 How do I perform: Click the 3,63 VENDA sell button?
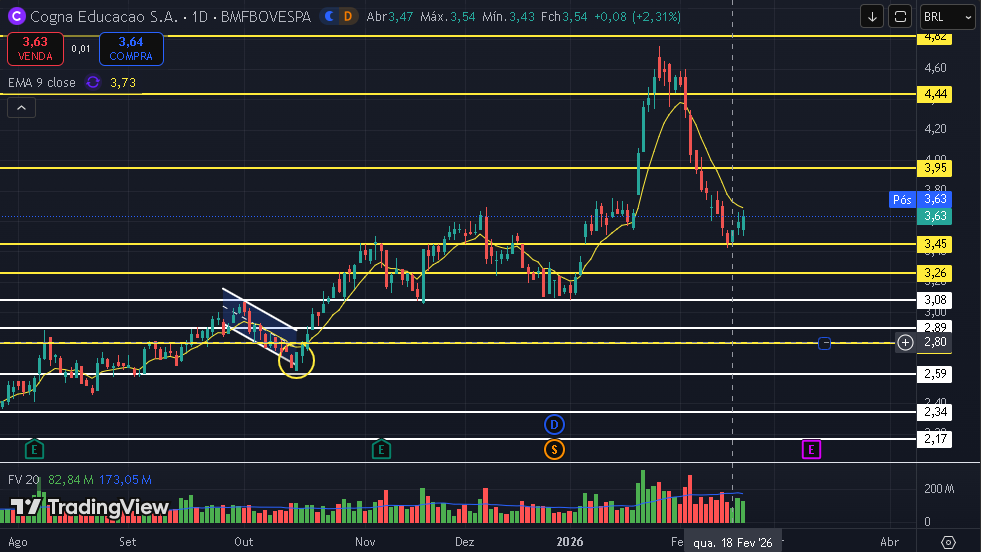[35, 49]
